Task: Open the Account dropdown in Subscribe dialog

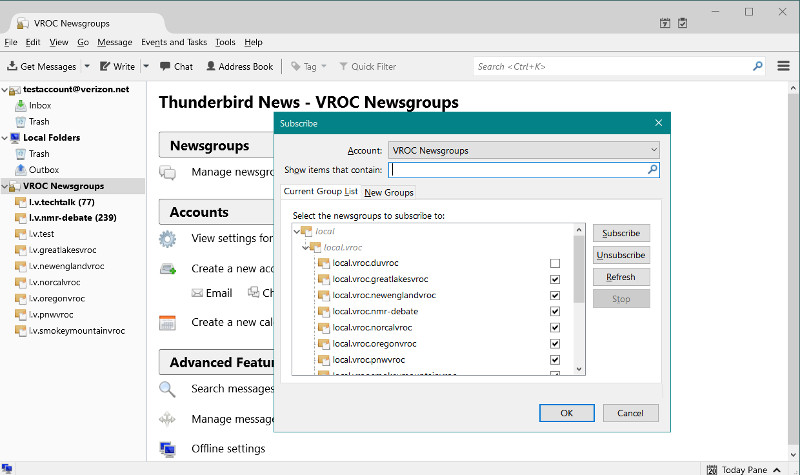Action: pos(523,151)
